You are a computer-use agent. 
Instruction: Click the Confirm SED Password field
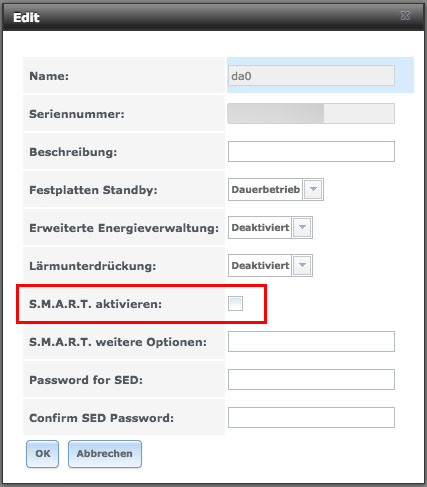tap(311, 418)
